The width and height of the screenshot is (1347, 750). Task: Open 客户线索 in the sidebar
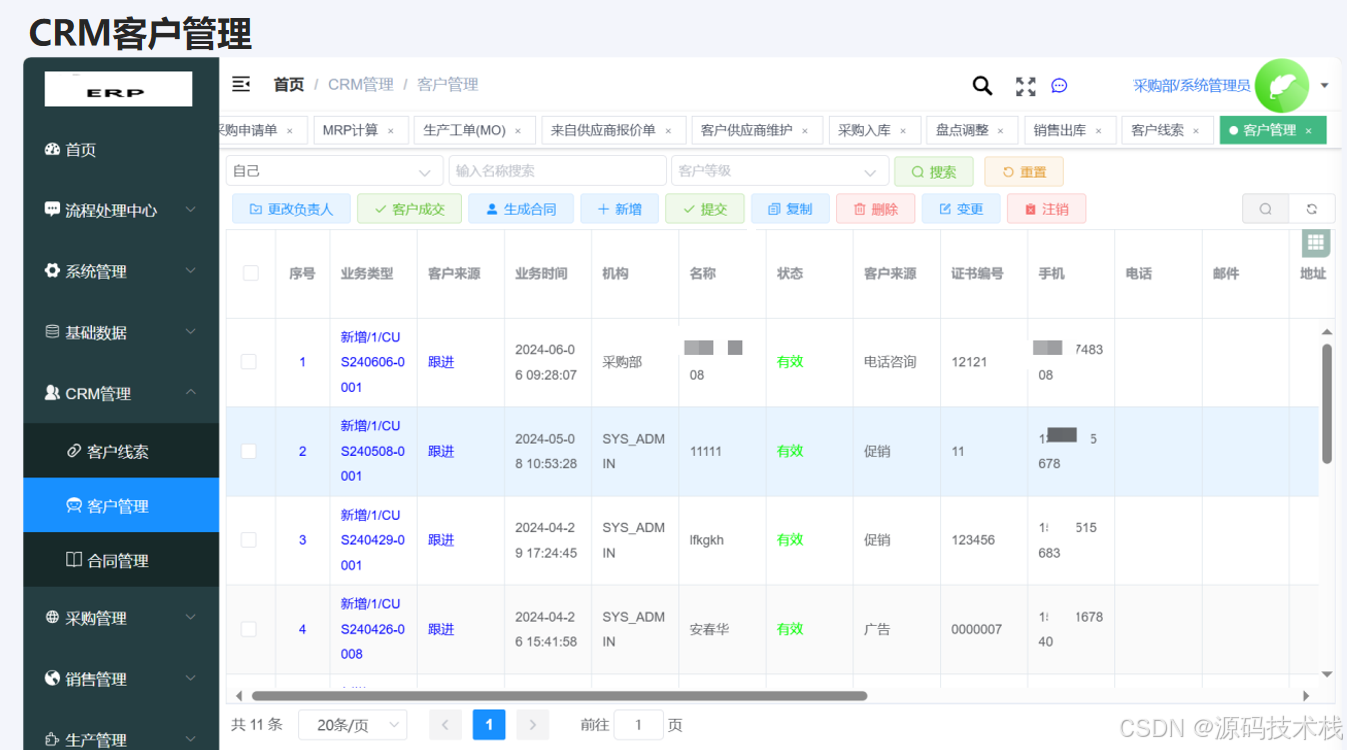tap(121, 451)
